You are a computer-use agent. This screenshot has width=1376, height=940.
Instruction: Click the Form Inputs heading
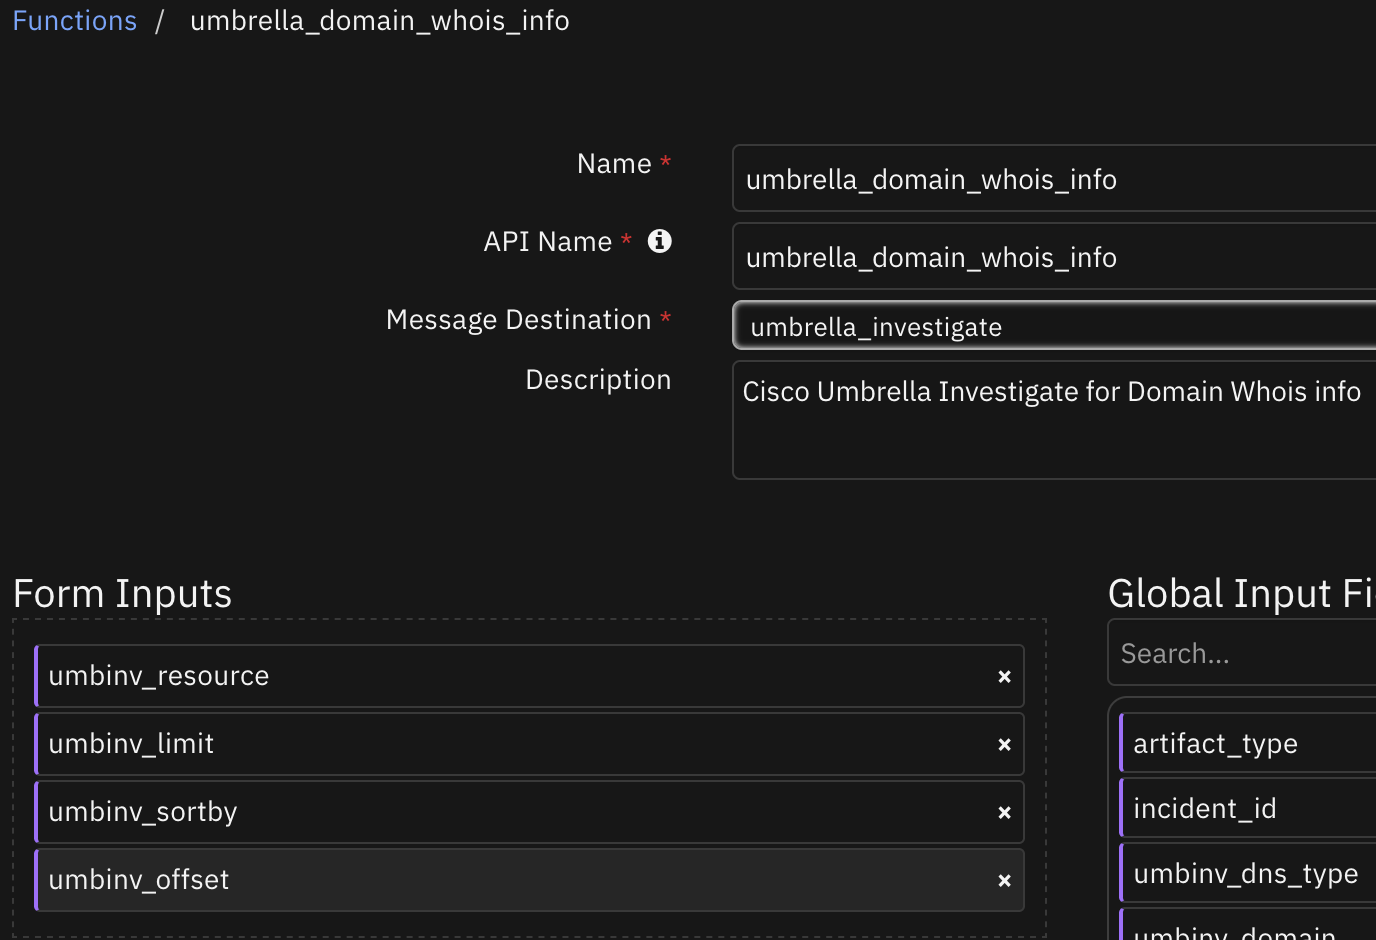(122, 594)
